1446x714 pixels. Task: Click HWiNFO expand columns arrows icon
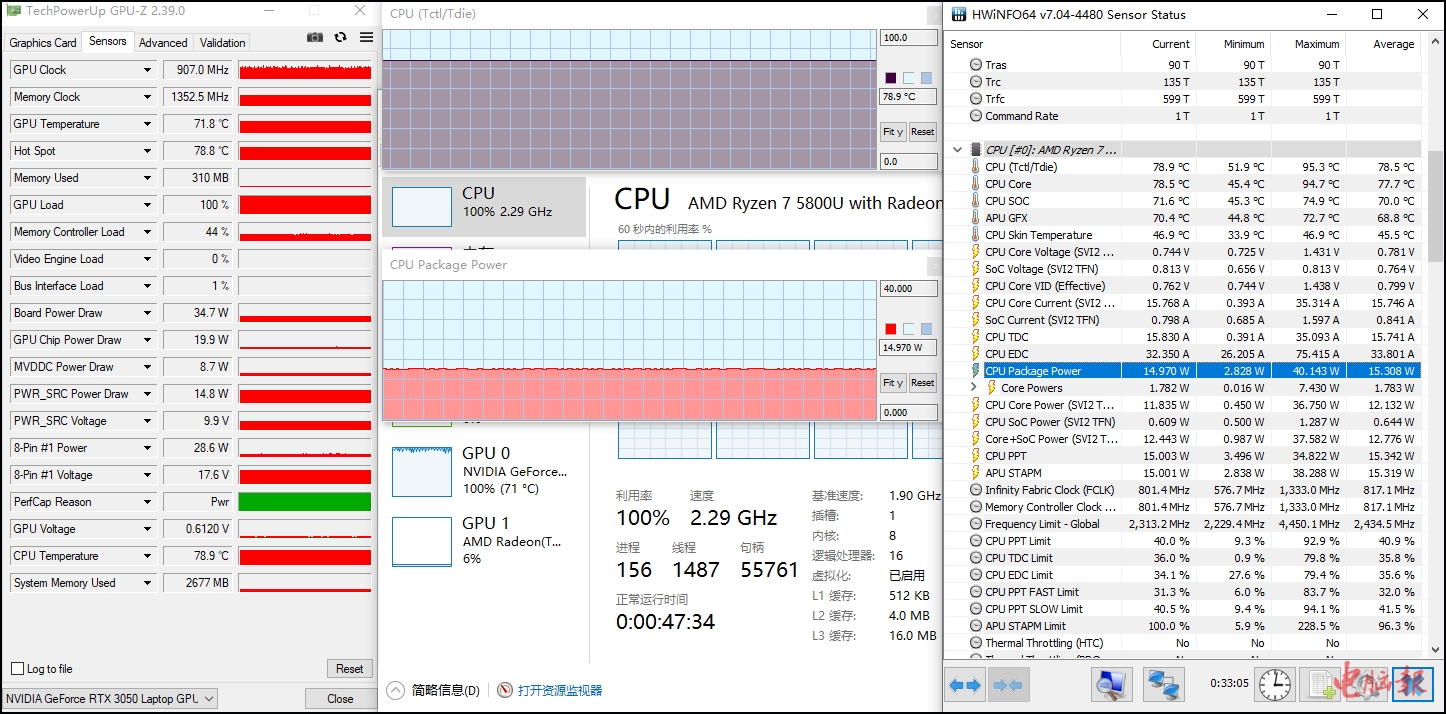click(965, 685)
